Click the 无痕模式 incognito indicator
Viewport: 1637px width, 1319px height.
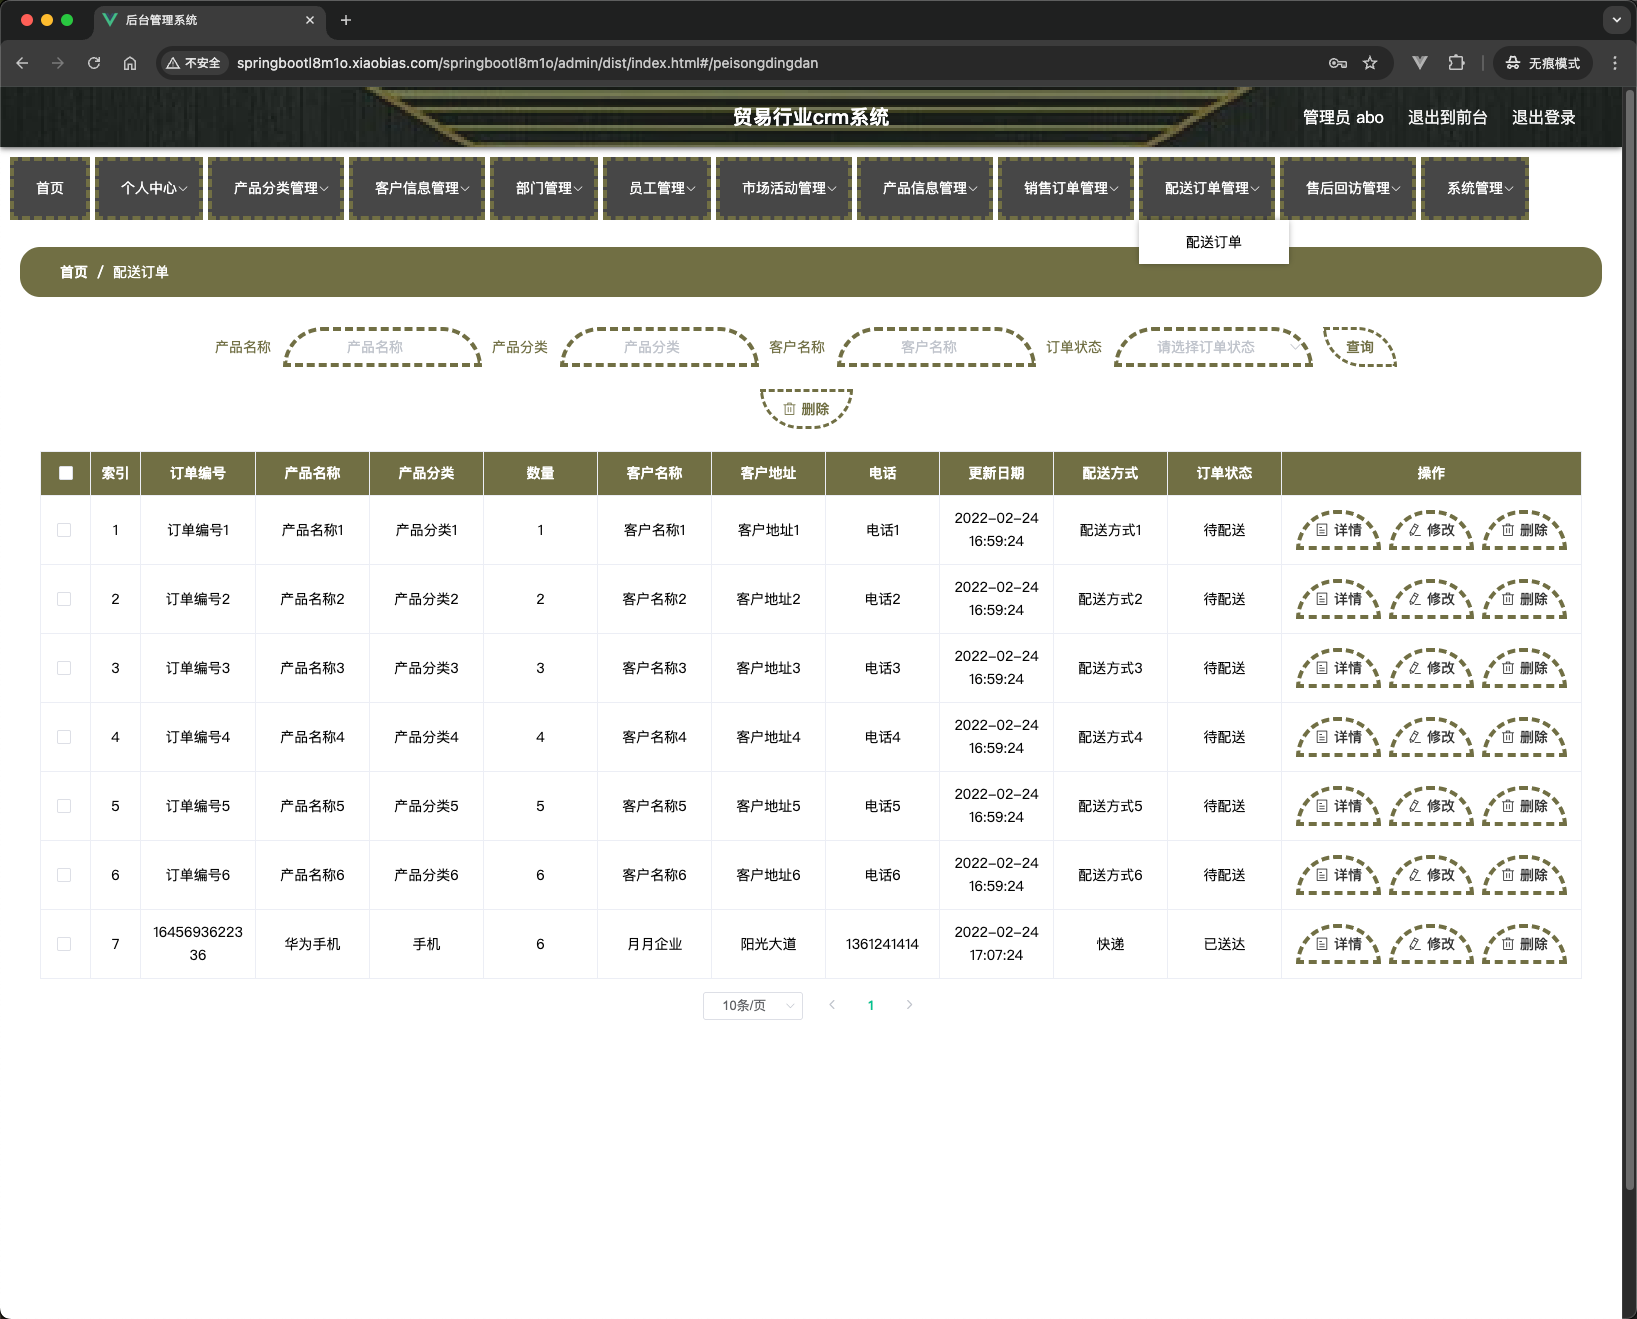click(x=1543, y=63)
